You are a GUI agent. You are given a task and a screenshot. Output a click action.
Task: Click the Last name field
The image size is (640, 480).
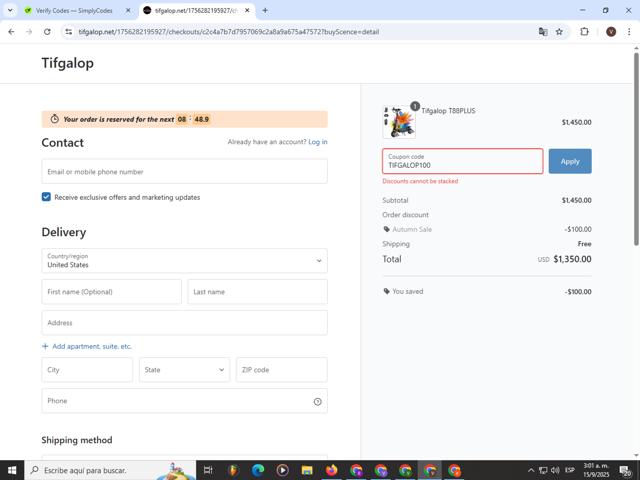257,292
